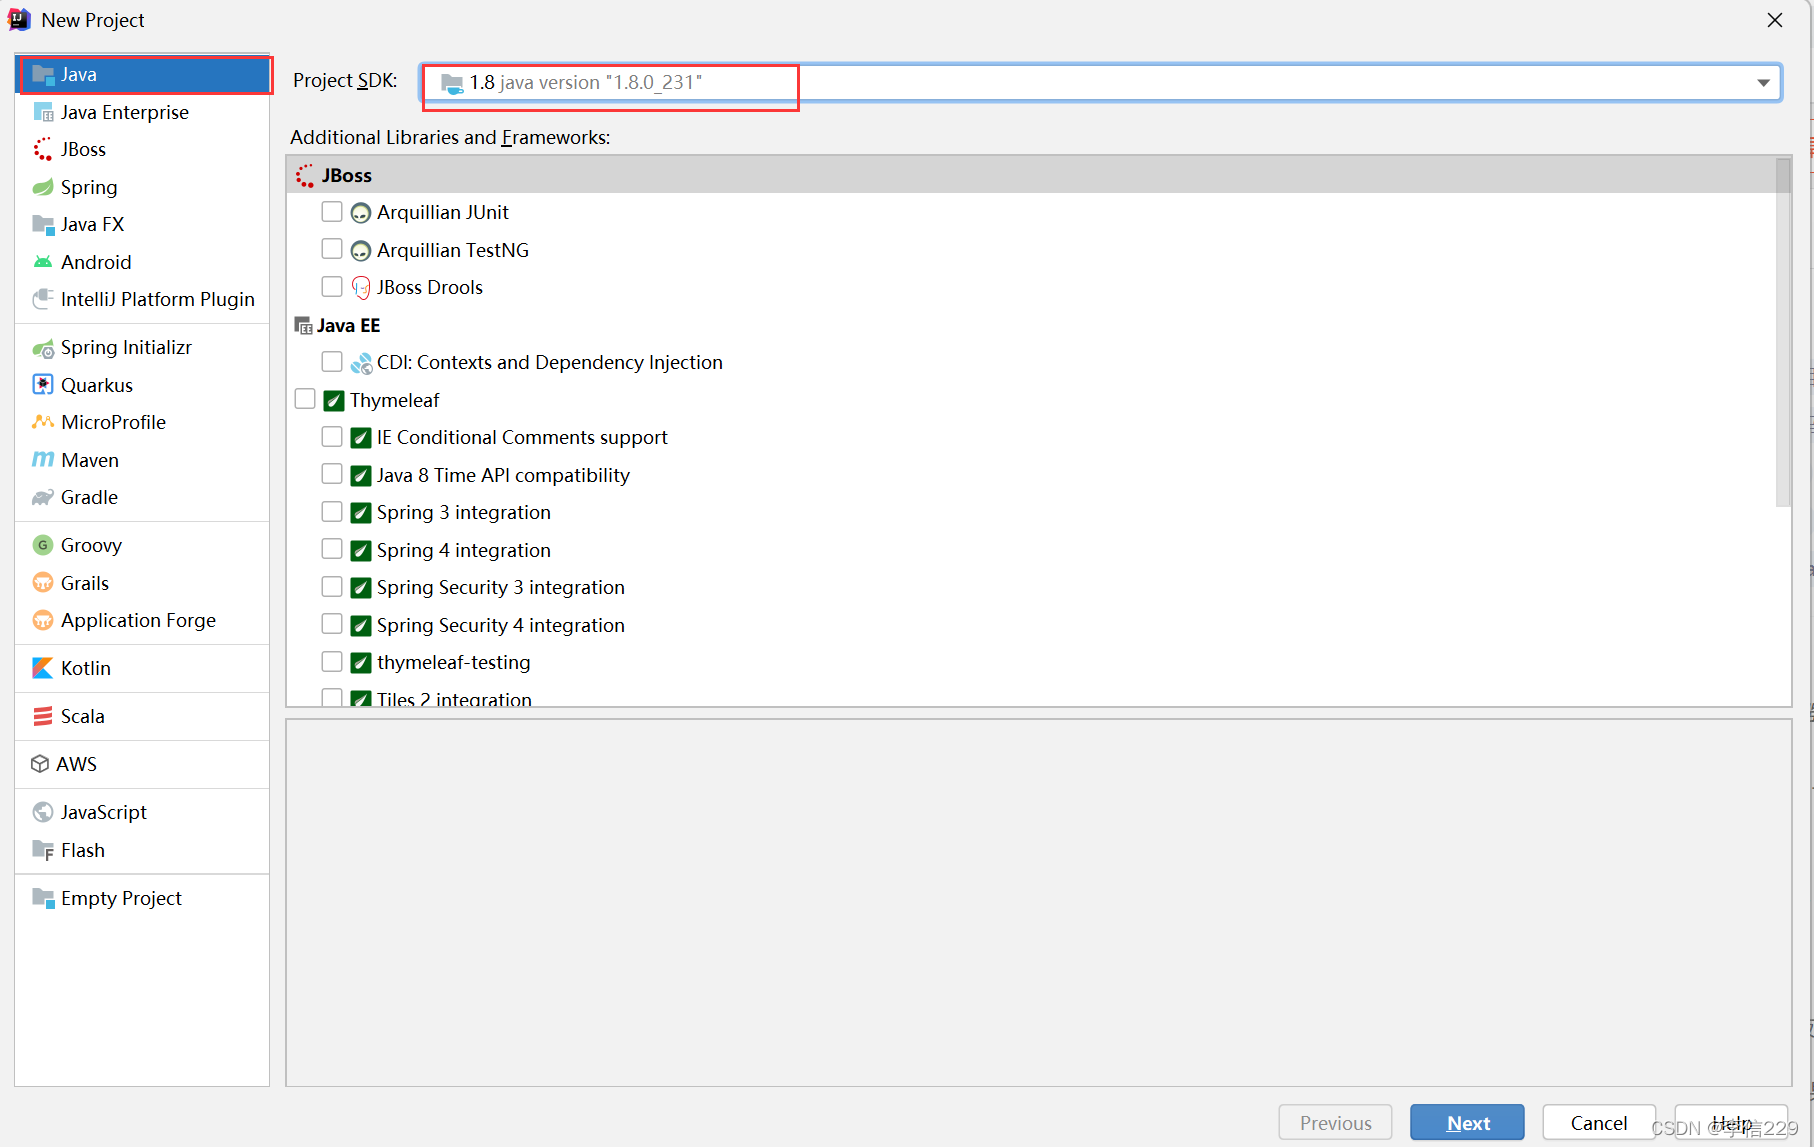
Task: Select the Flash project type
Action: [142, 850]
